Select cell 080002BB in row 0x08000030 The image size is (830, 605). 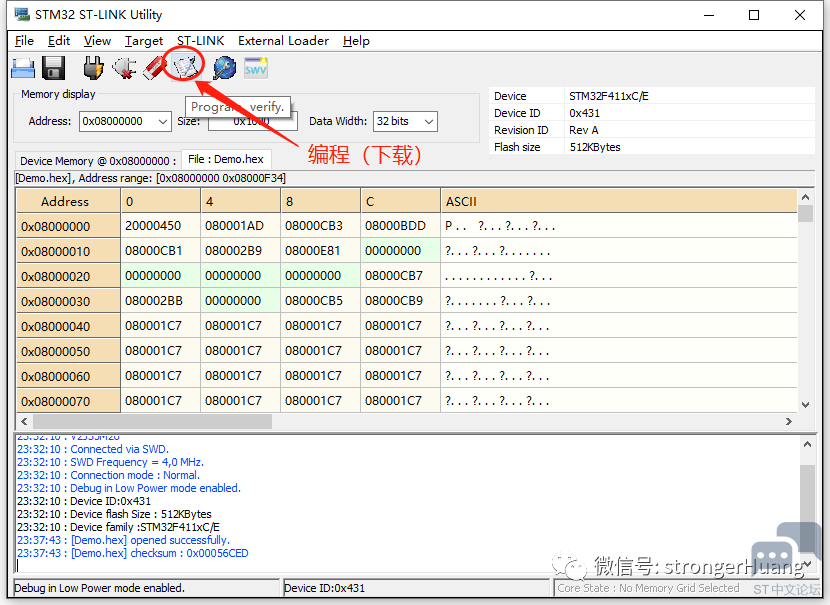[160, 301]
